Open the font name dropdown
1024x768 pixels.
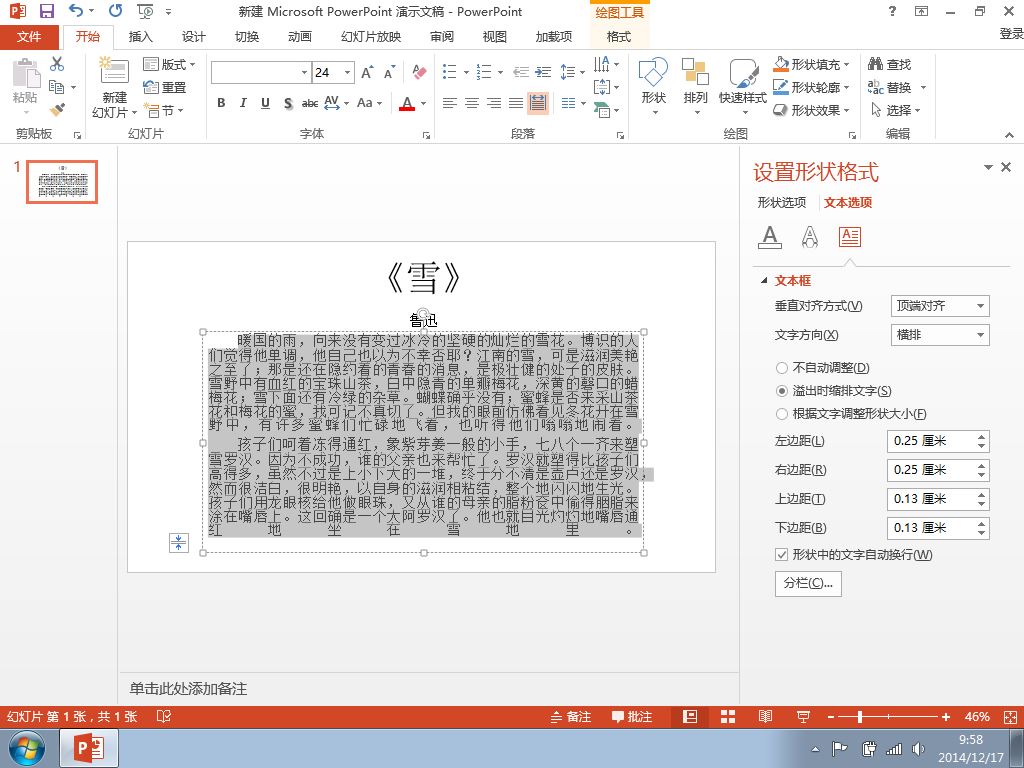(x=304, y=72)
